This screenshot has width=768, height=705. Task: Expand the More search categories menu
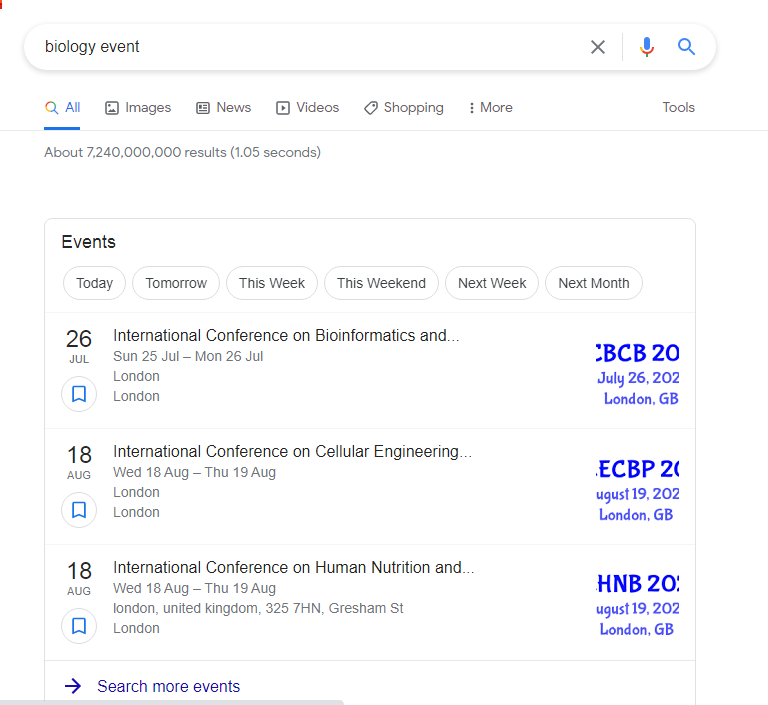coord(490,107)
